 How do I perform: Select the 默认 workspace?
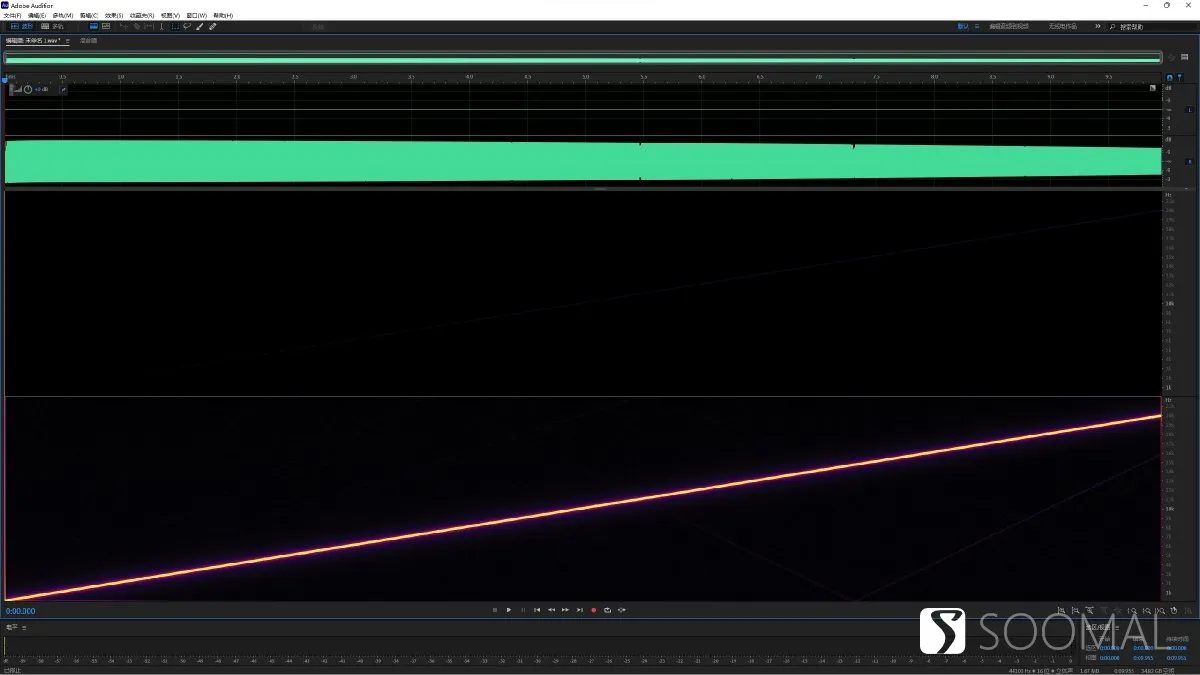[x=963, y=26]
